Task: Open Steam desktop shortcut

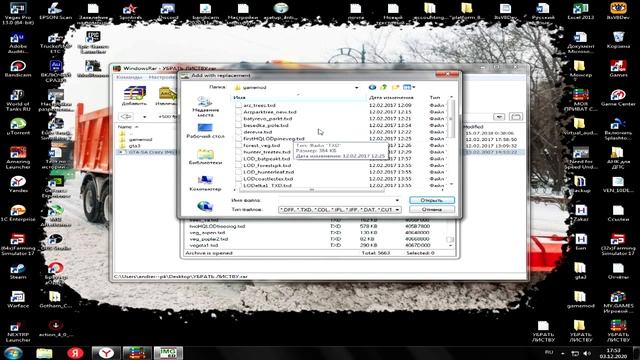Action: (x=18, y=271)
